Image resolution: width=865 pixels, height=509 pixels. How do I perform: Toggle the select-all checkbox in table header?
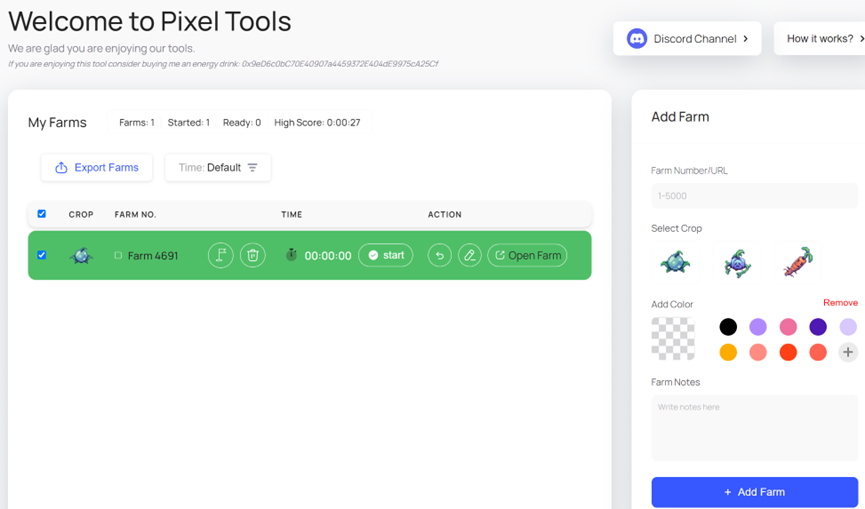click(x=41, y=214)
